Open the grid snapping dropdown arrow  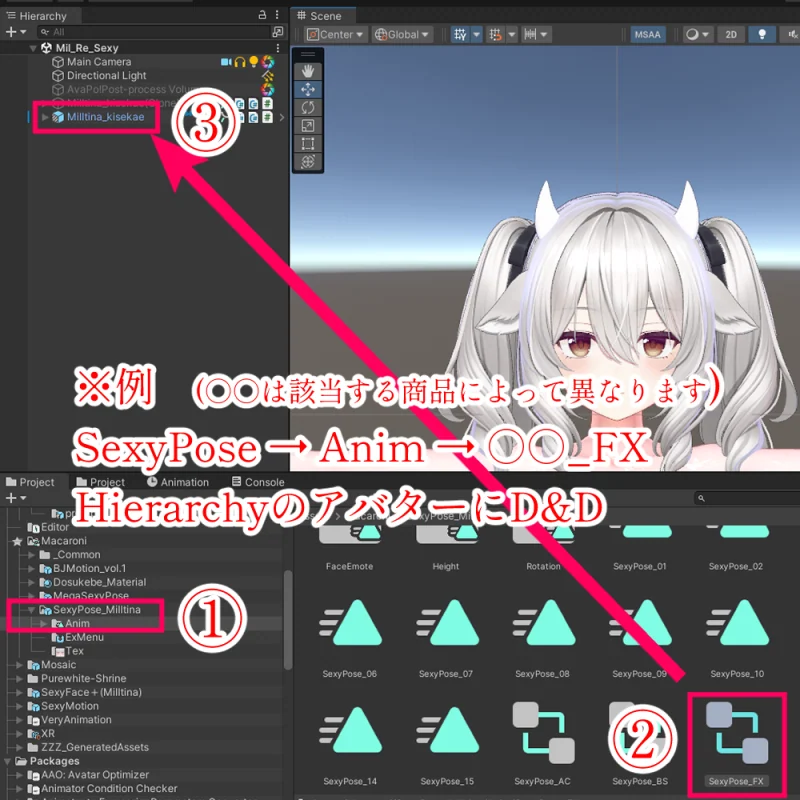coord(512,35)
